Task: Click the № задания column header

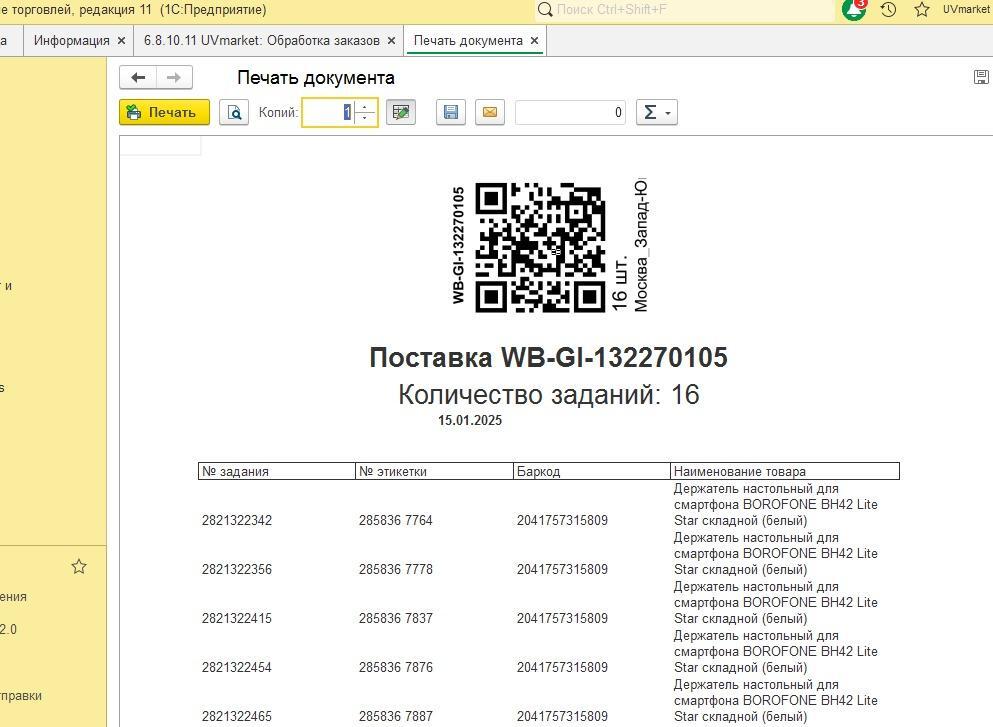Action: 277,471
